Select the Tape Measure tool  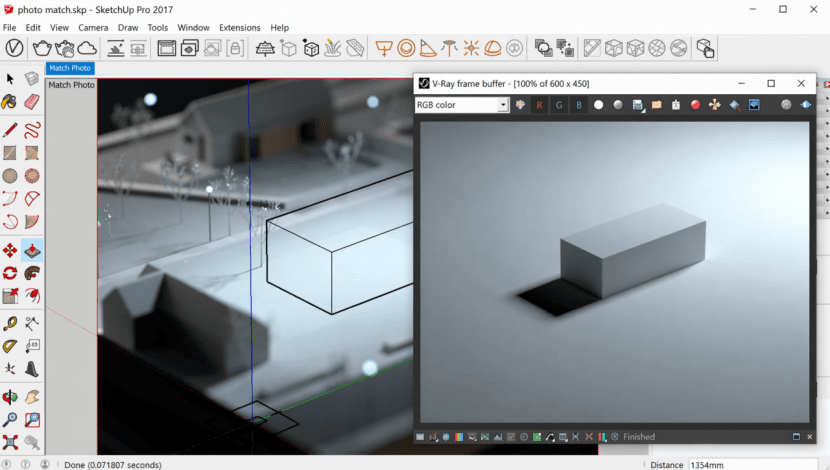tap(10, 323)
